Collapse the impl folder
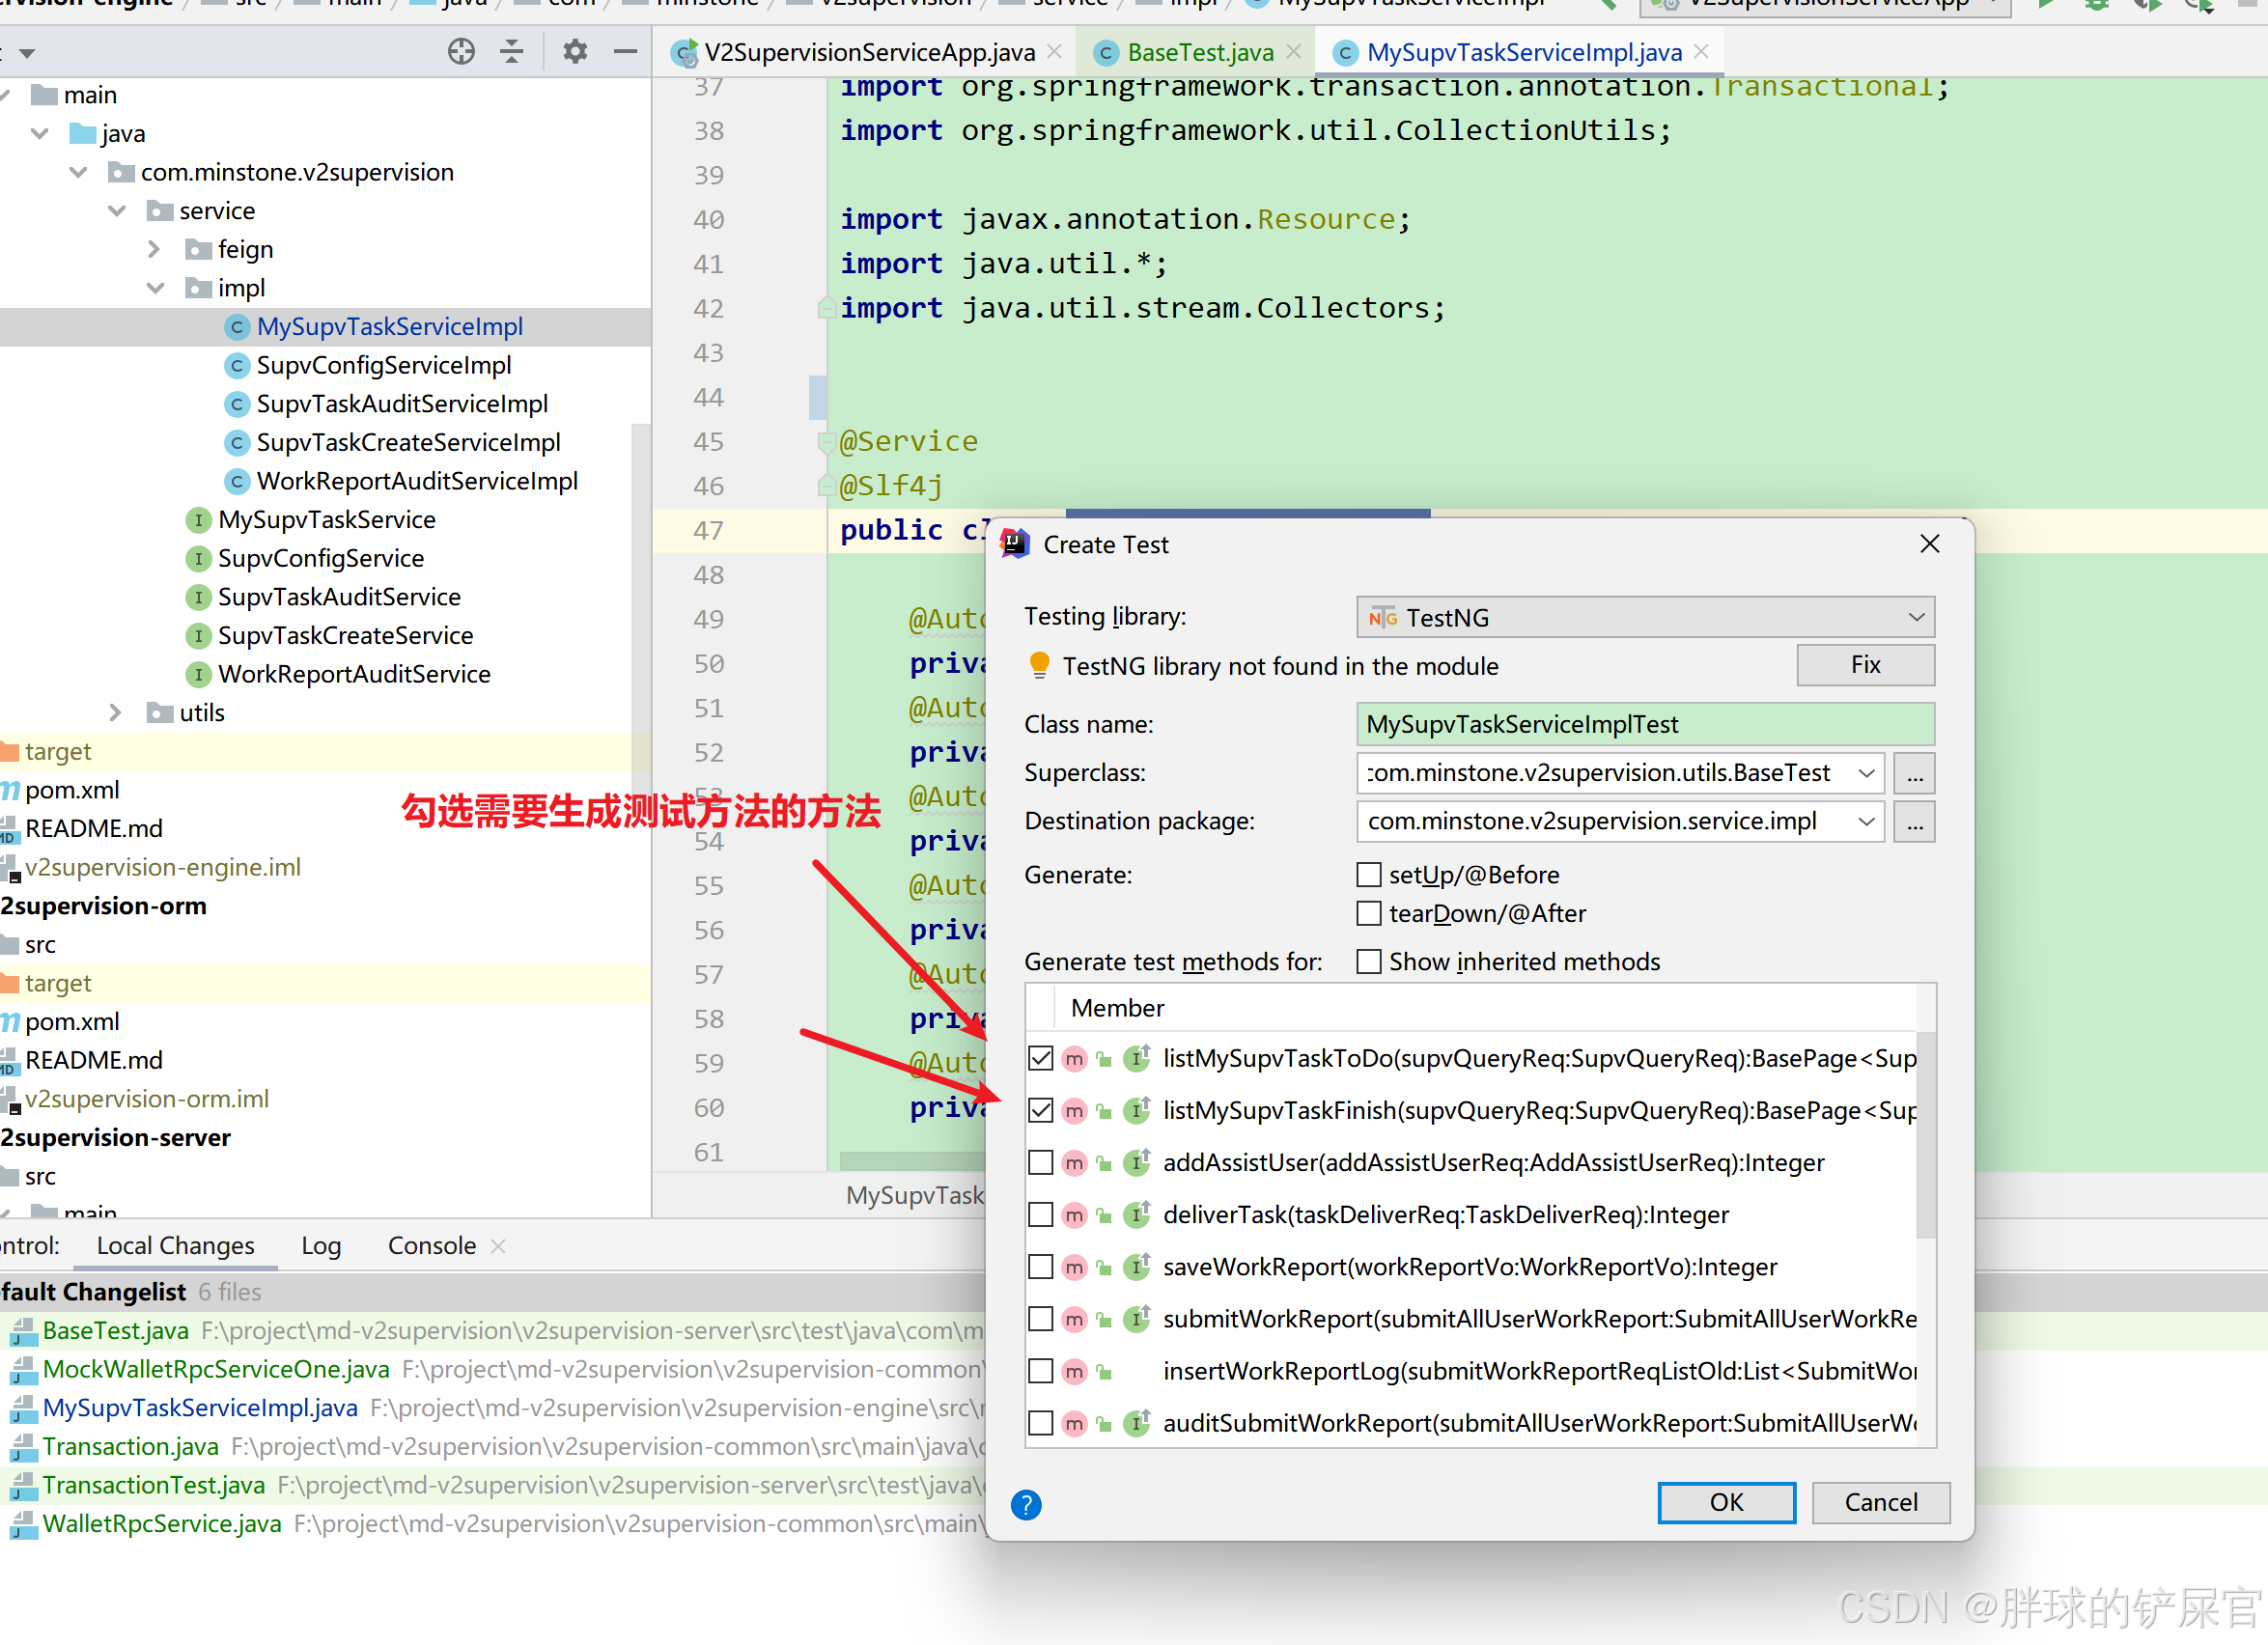Image resolution: width=2268 pixels, height=1645 pixels. click(x=156, y=288)
